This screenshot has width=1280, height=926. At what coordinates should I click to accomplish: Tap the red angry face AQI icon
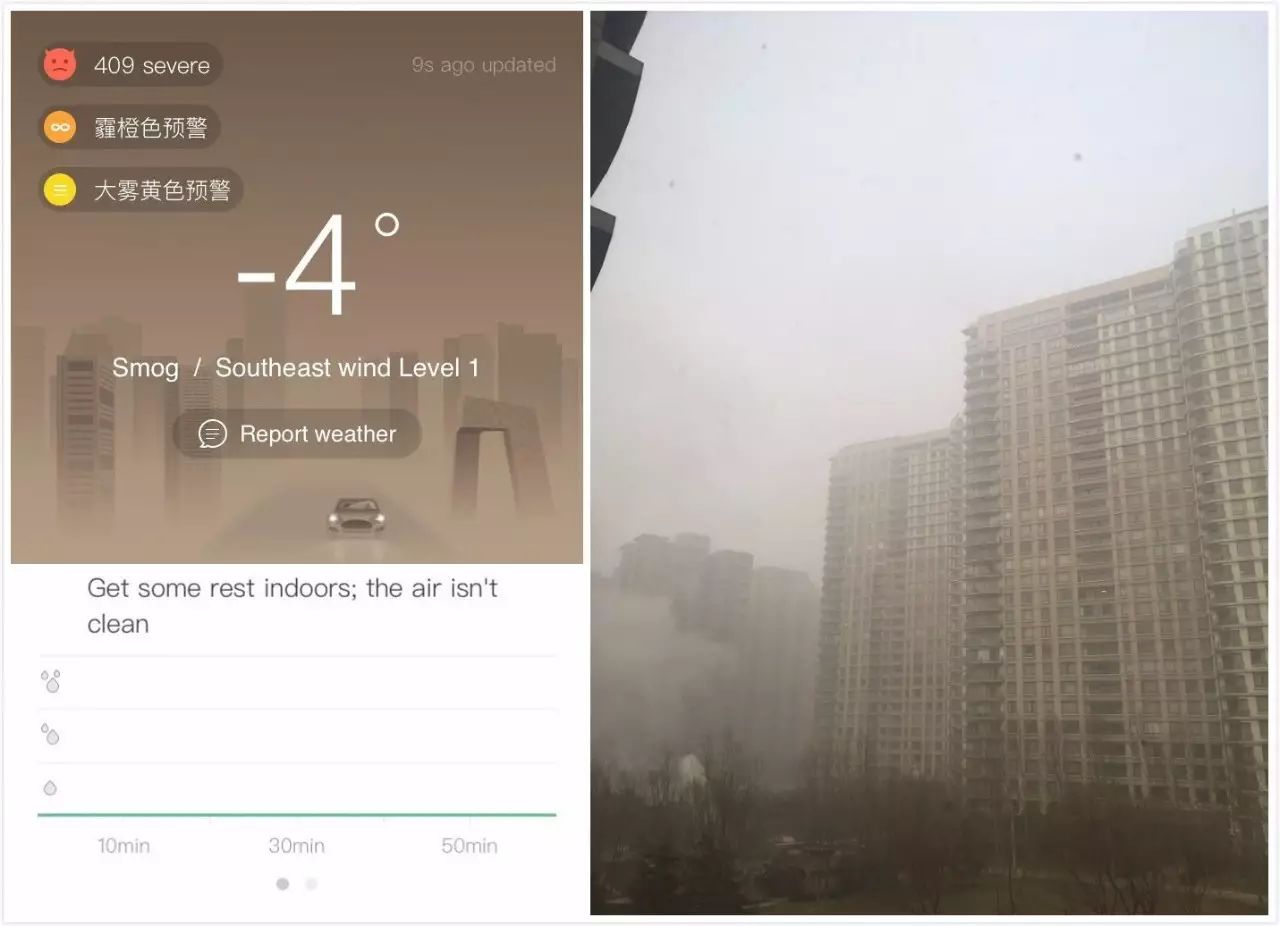click(x=59, y=65)
